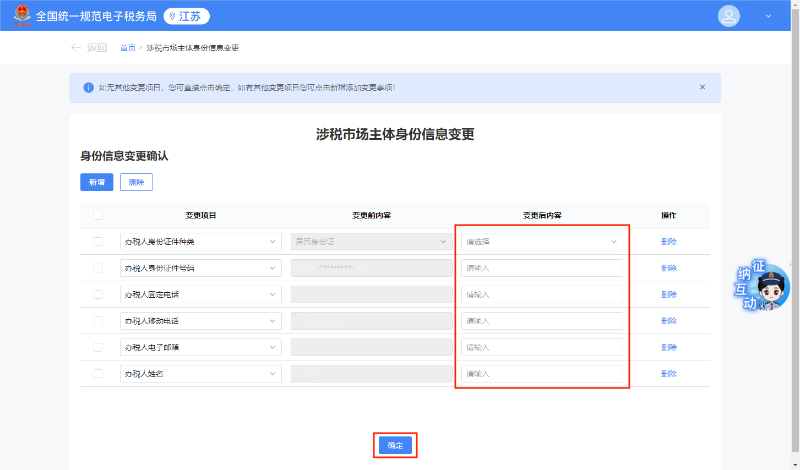This screenshot has height=470, width=800.
Task: Expand the account menu chevron
Action: (x=768, y=16)
